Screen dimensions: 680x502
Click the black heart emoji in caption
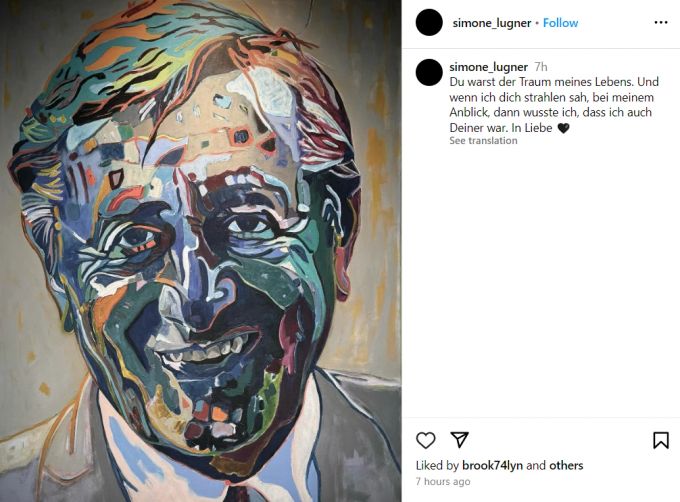(x=563, y=128)
